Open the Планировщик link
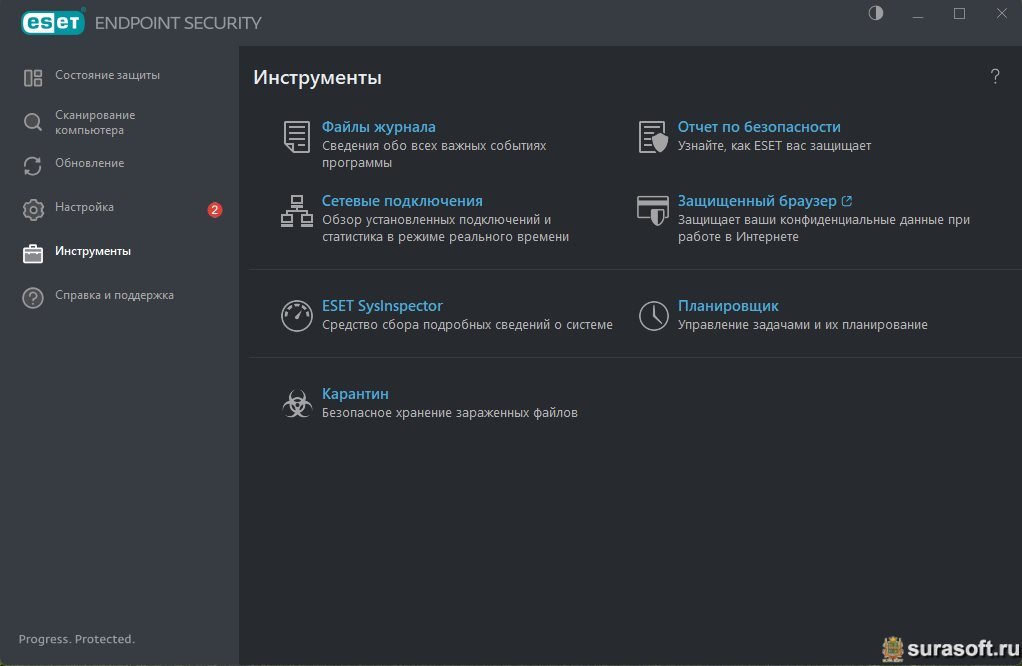 coord(728,306)
